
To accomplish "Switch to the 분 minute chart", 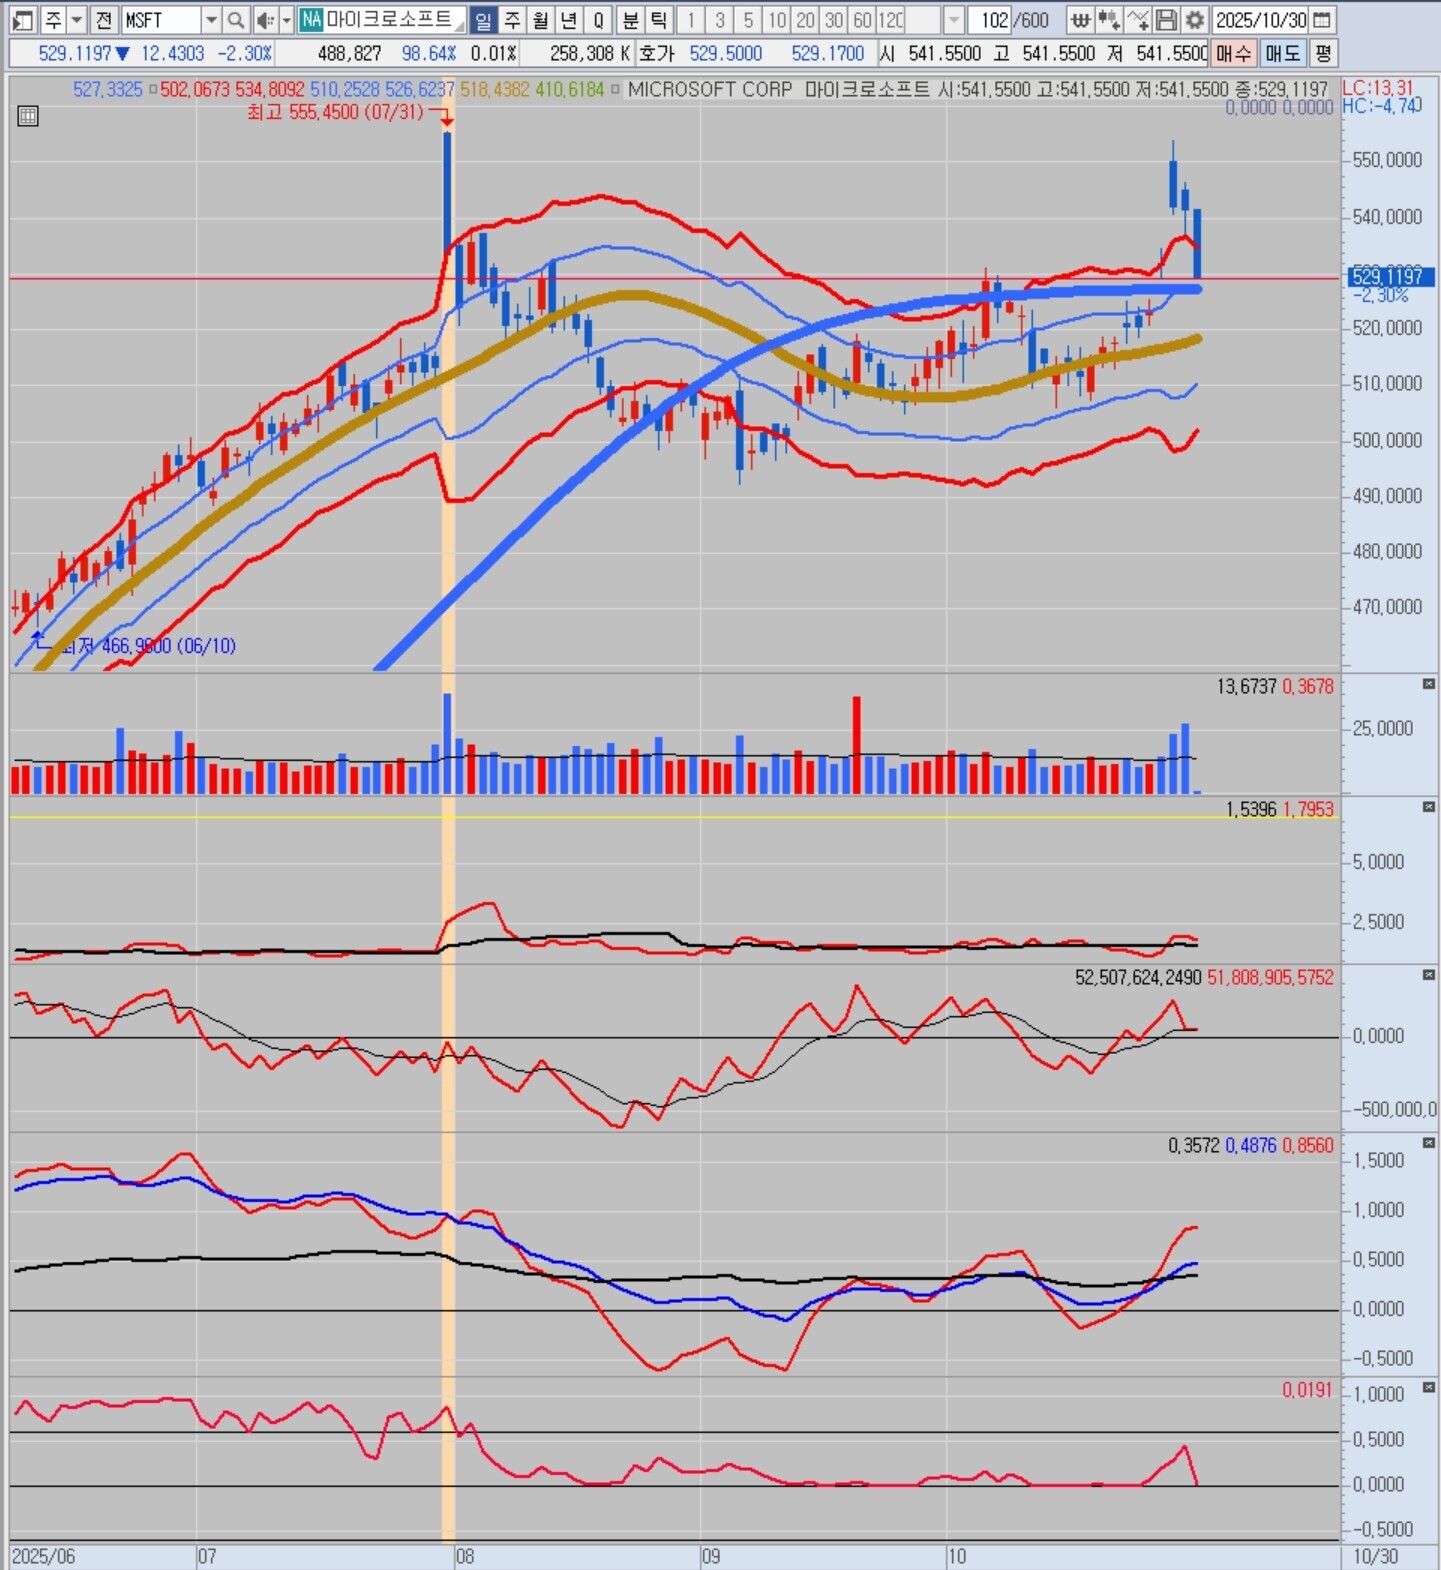I will pyautogui.click(x=631, y=19).
